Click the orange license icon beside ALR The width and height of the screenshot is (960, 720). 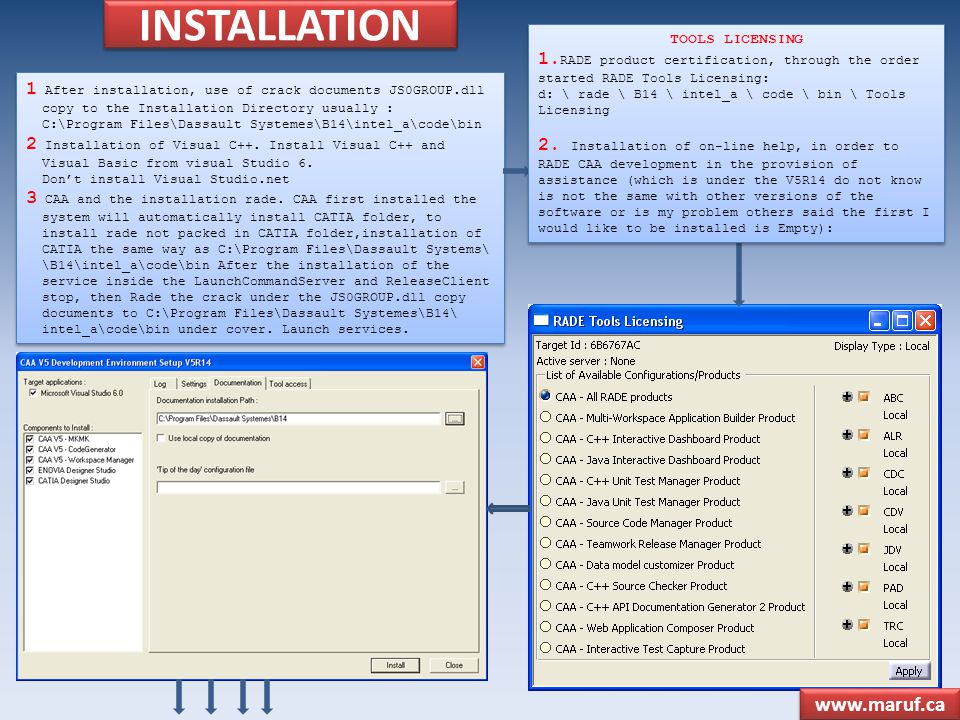(864, 435)
